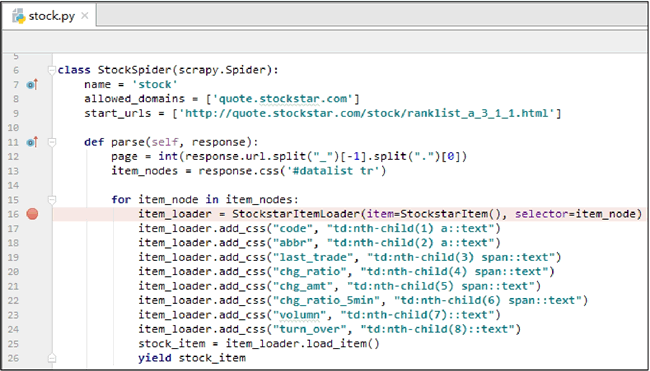Close the stock.py editor tab
Viewport: 650px width, 371px height.
(x=85, y=16)
